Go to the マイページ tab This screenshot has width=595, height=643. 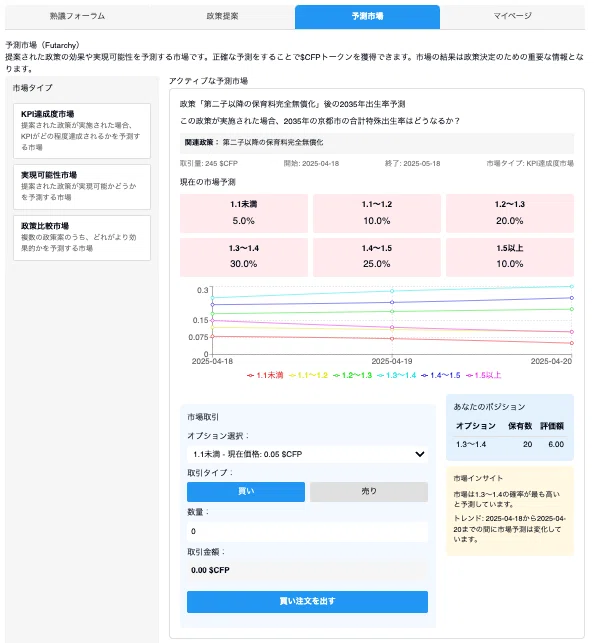coord(512,16)
